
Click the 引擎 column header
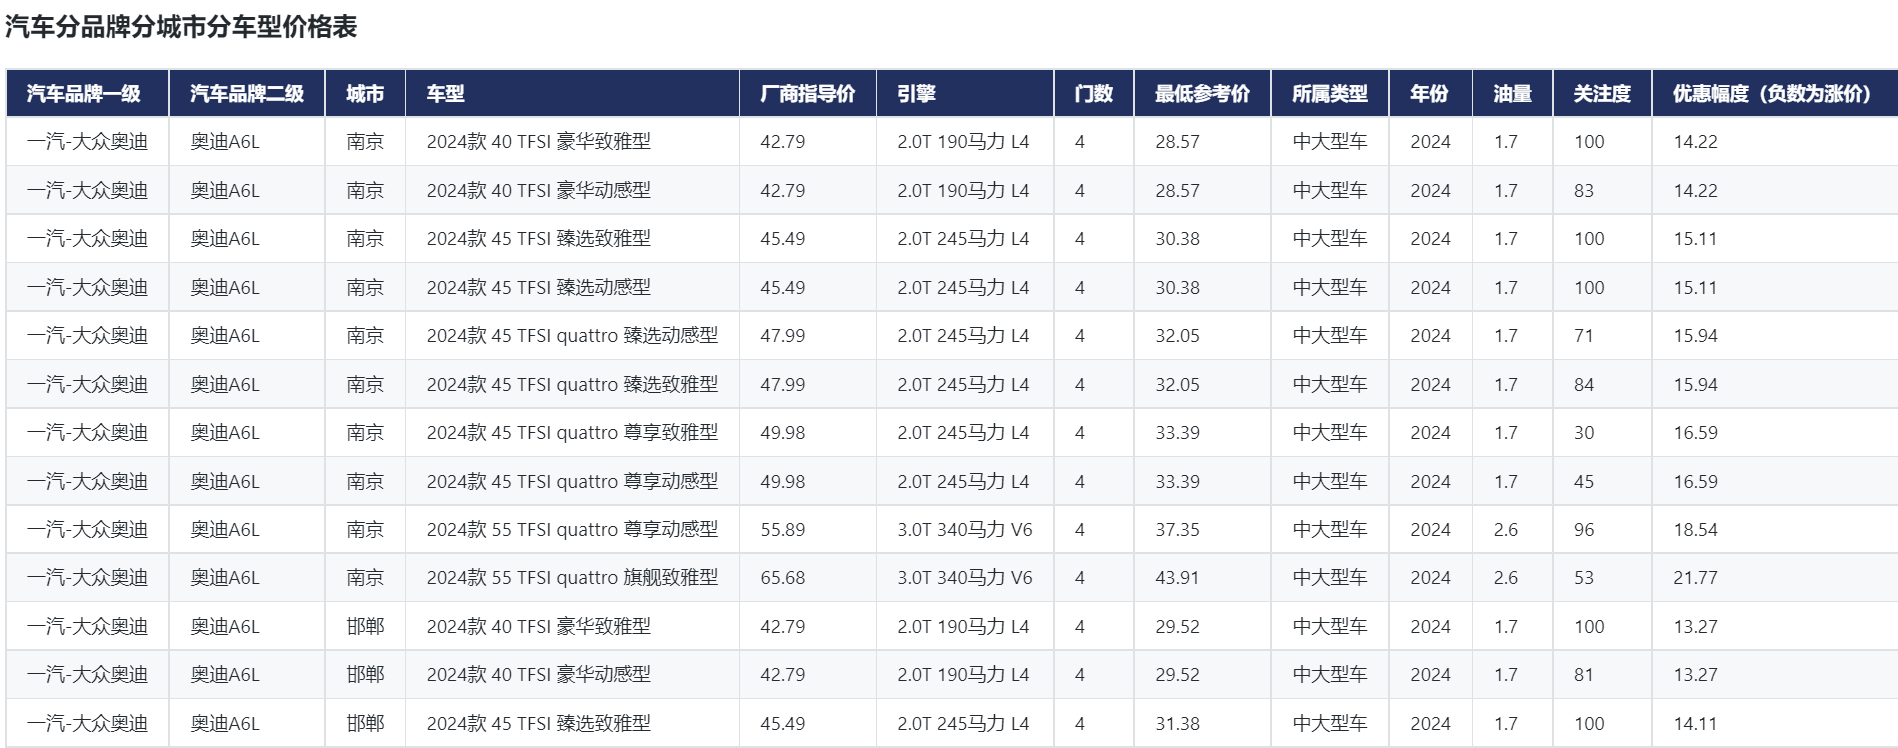964,93
